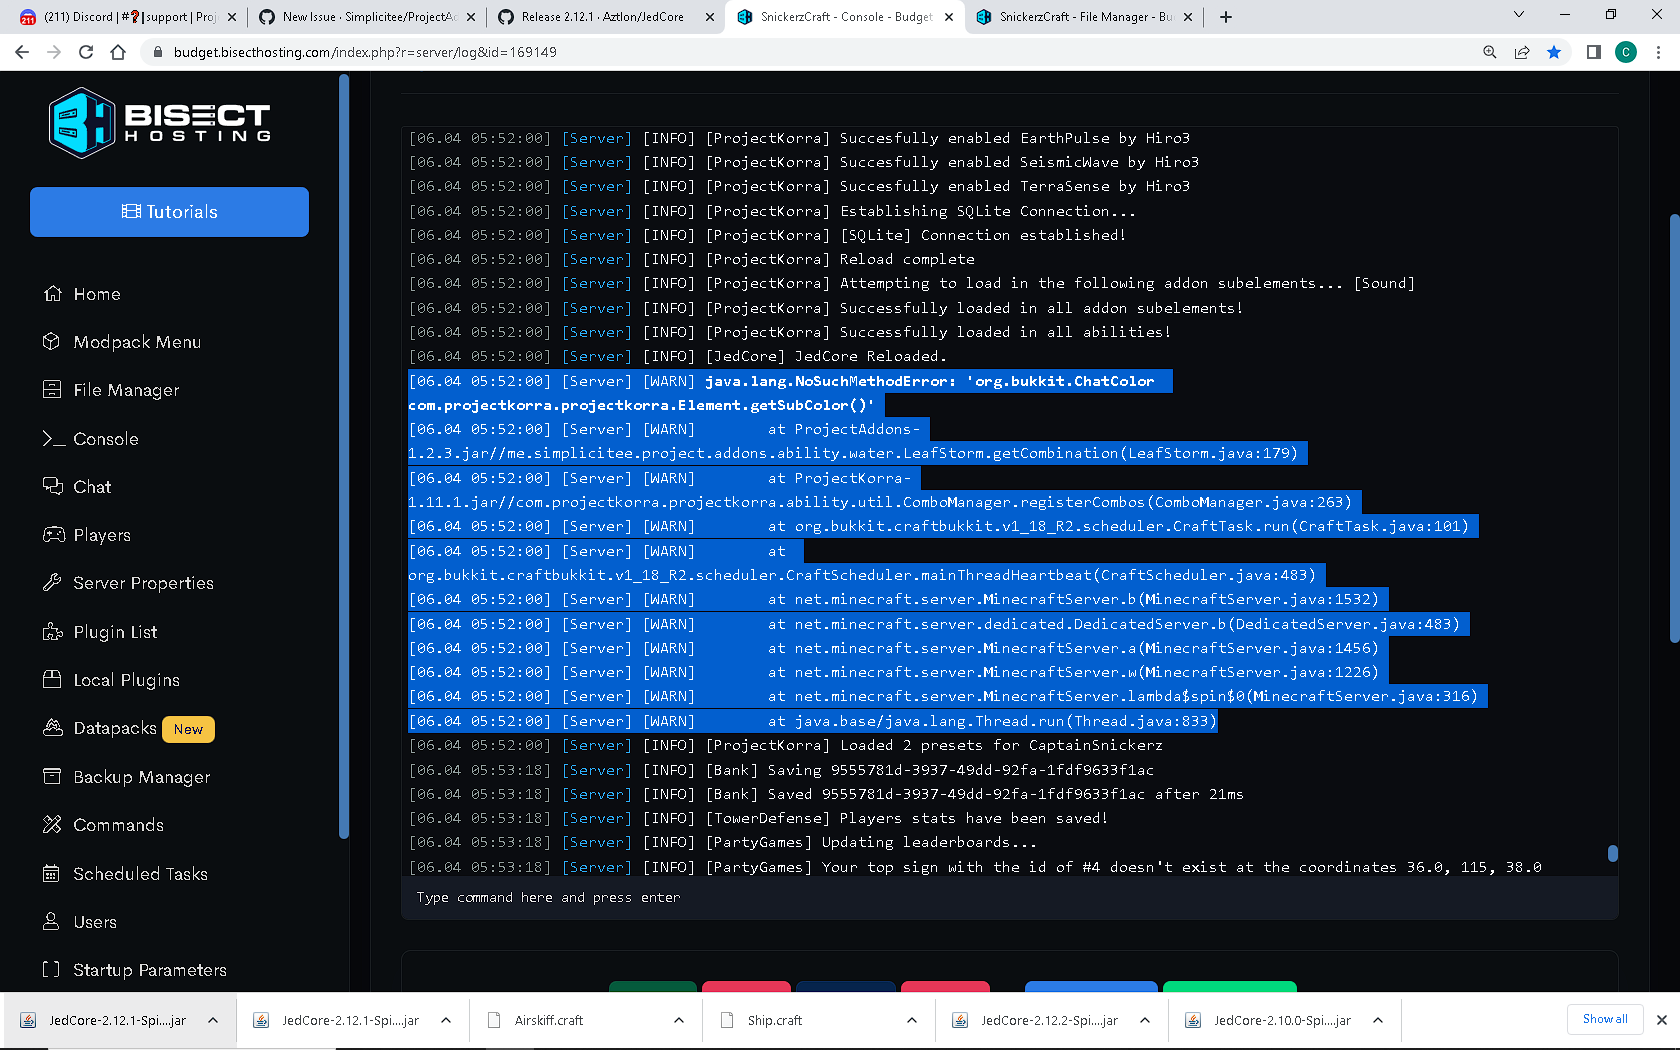Click the File Manager icon

point(52,389)
